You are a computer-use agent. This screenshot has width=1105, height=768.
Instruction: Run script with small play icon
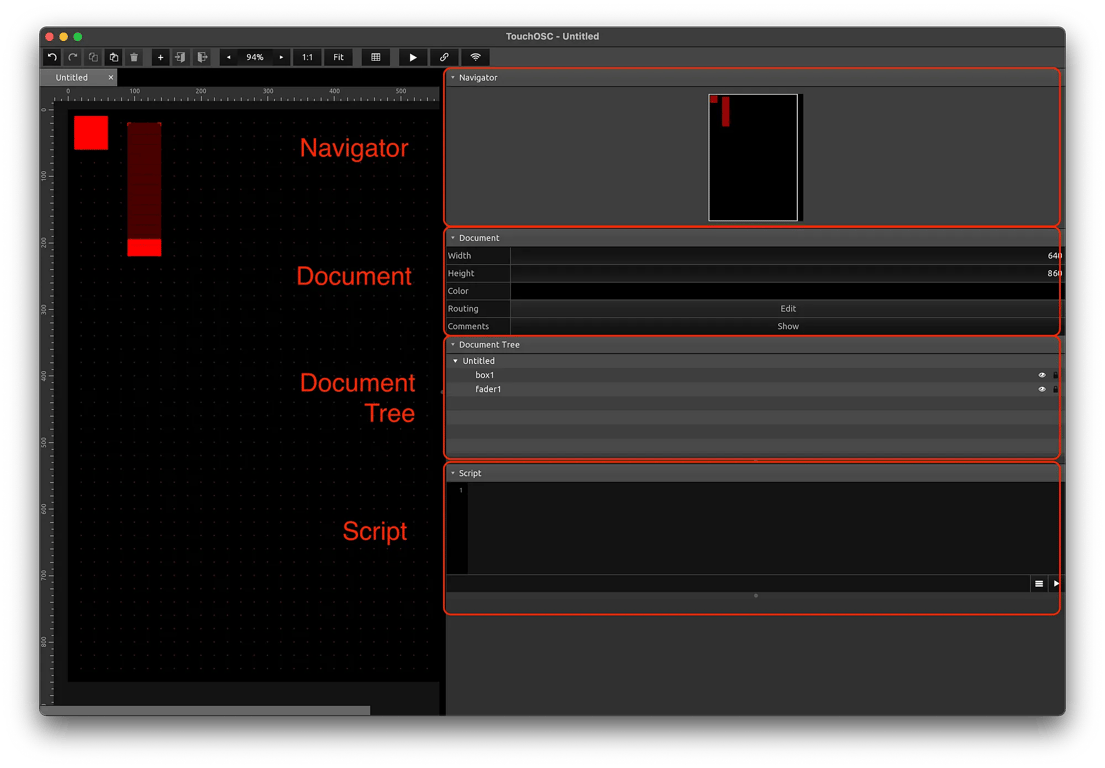point(1056,583)
